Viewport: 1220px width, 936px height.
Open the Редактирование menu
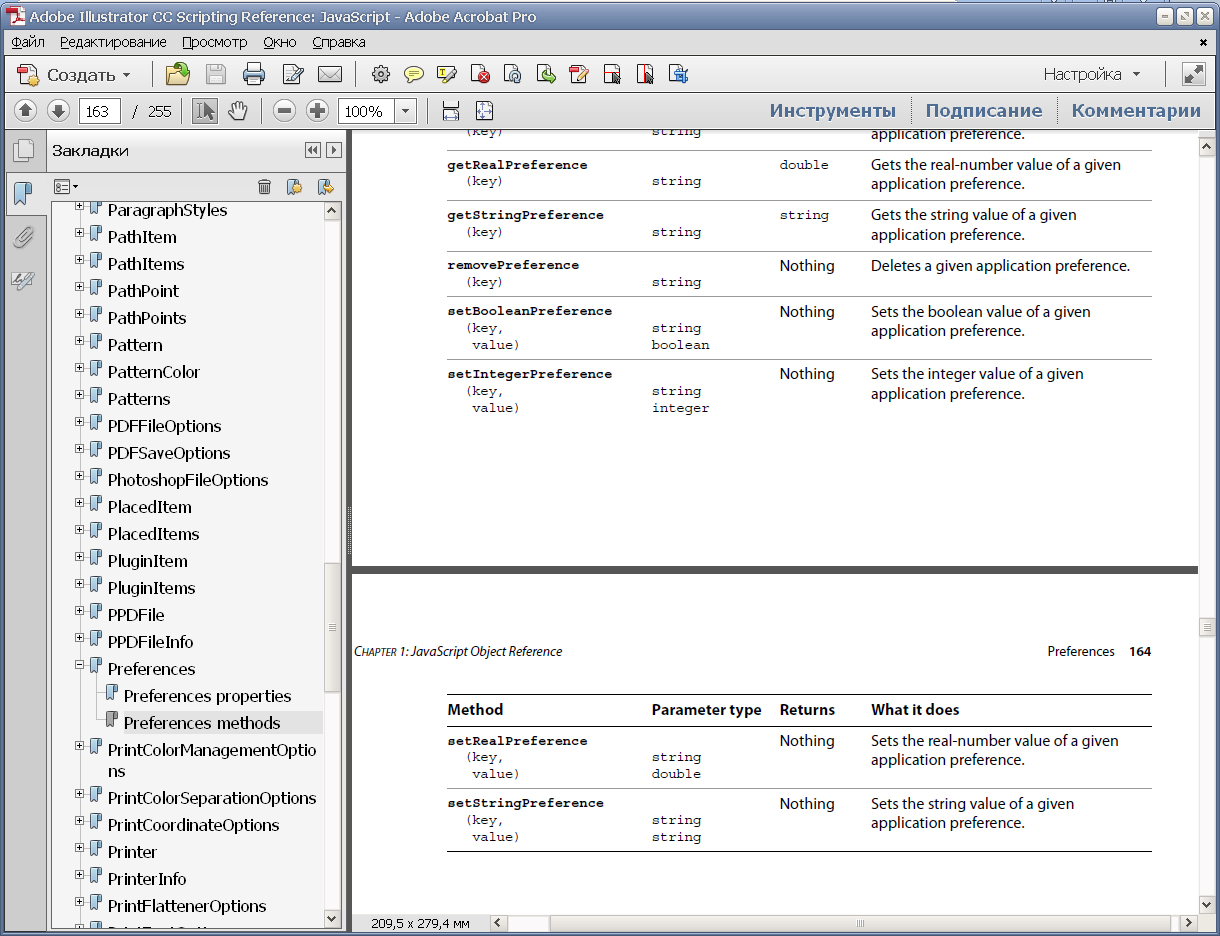(x=113, y=42)
